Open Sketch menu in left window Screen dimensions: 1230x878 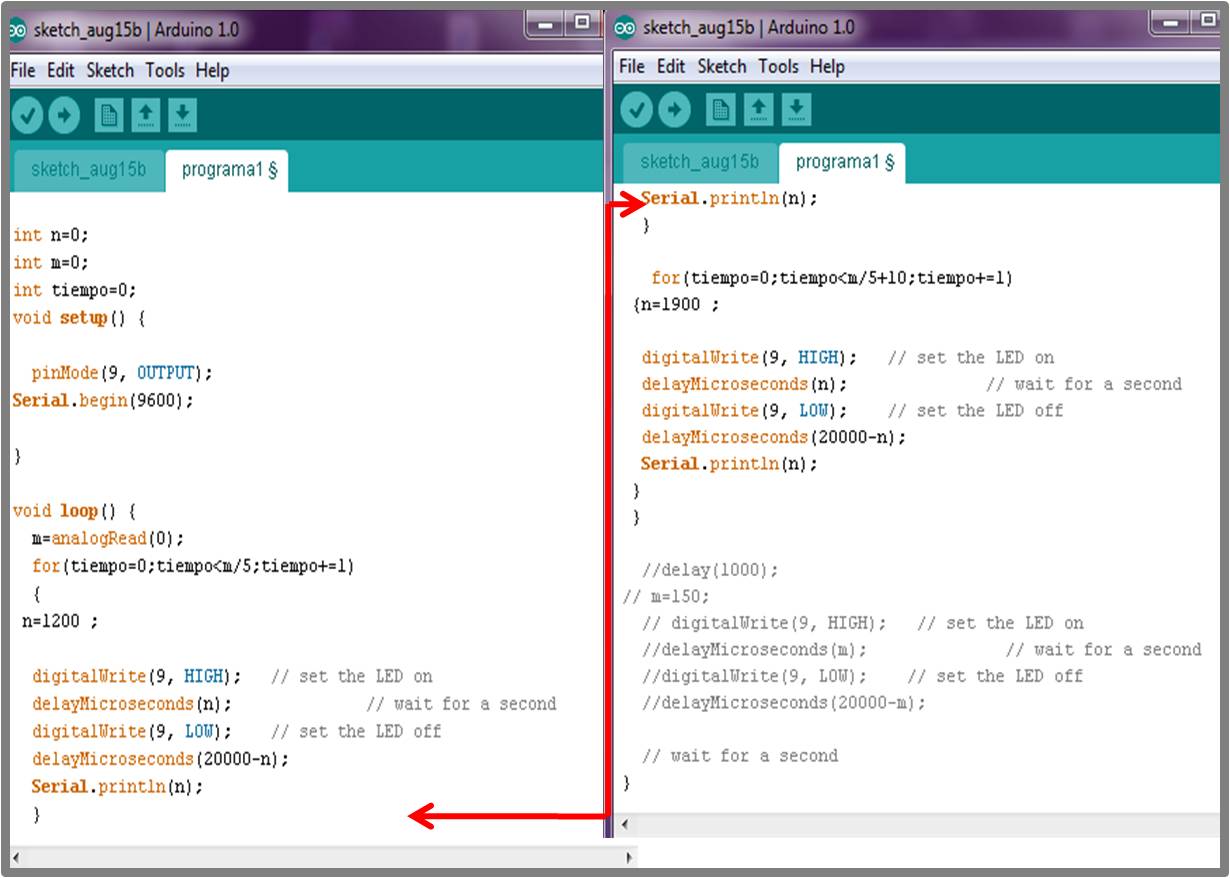110,70
